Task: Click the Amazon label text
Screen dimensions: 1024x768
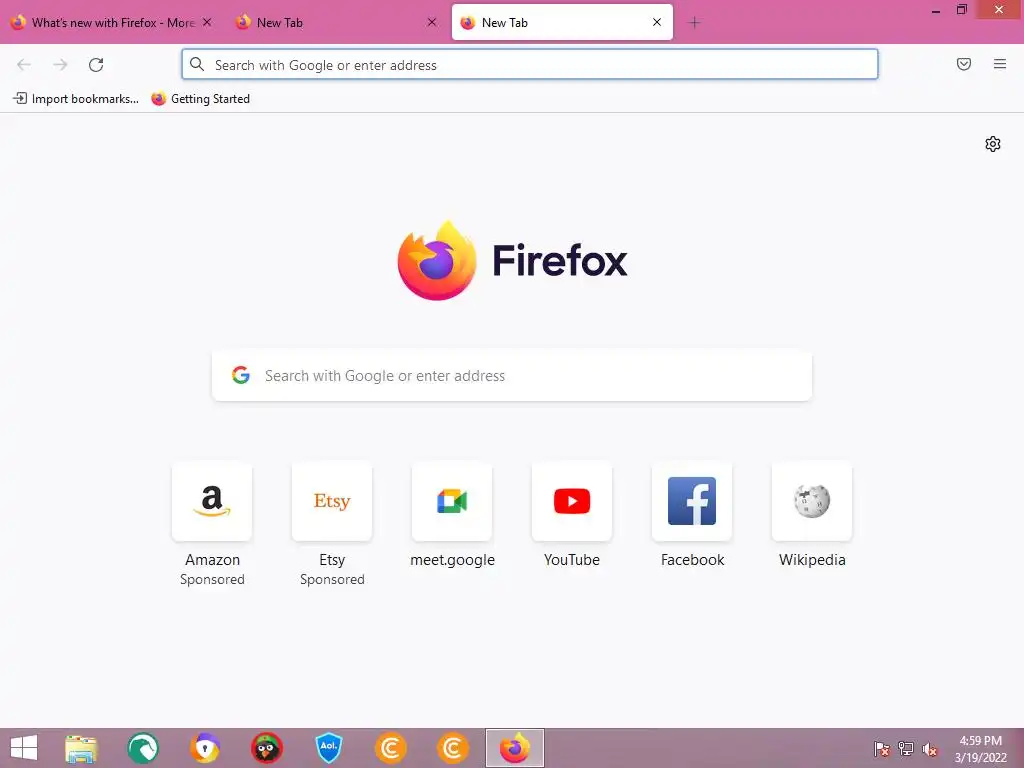Action: (212, 560)
